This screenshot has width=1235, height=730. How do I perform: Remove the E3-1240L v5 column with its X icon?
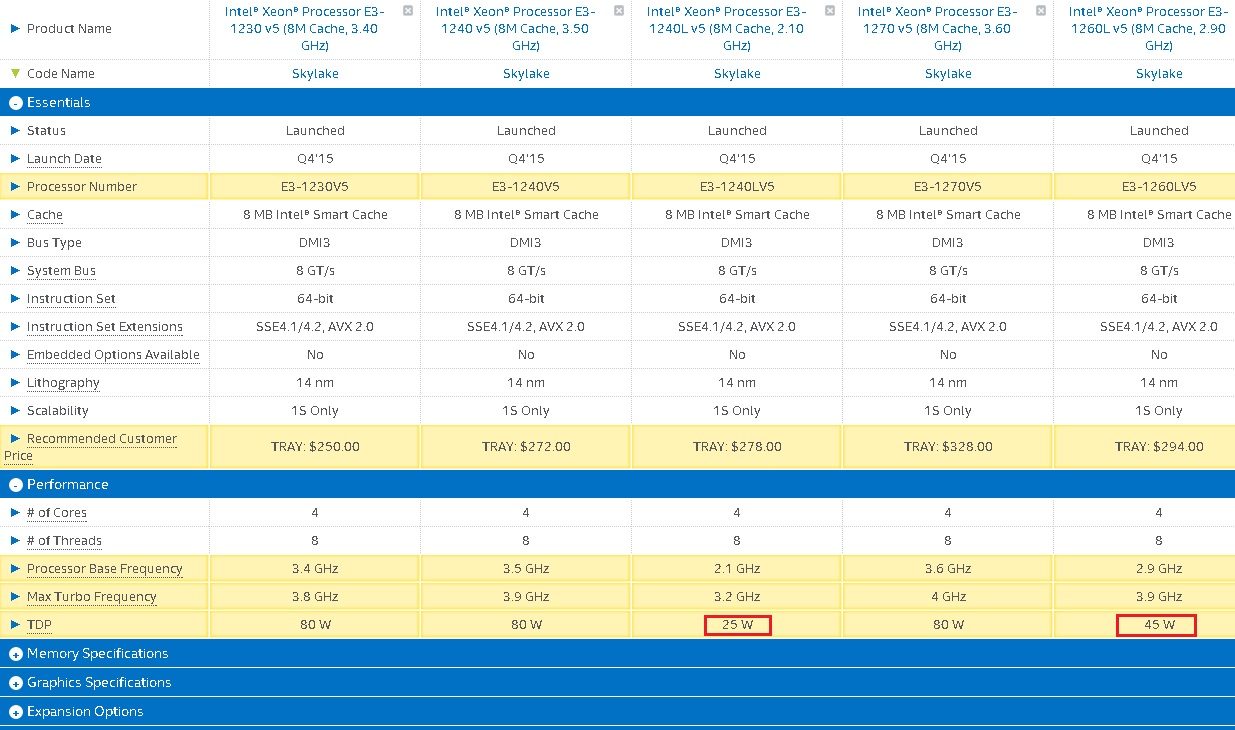830,10
